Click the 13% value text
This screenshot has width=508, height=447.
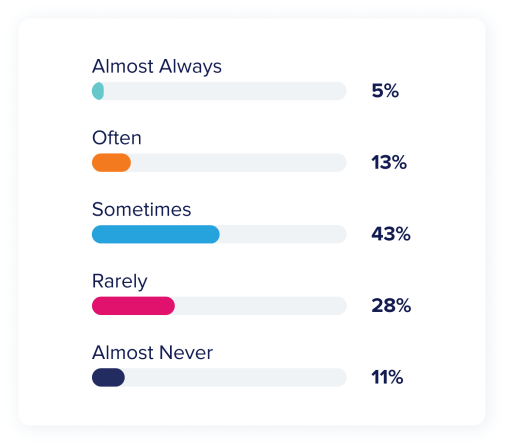(389, 162)
